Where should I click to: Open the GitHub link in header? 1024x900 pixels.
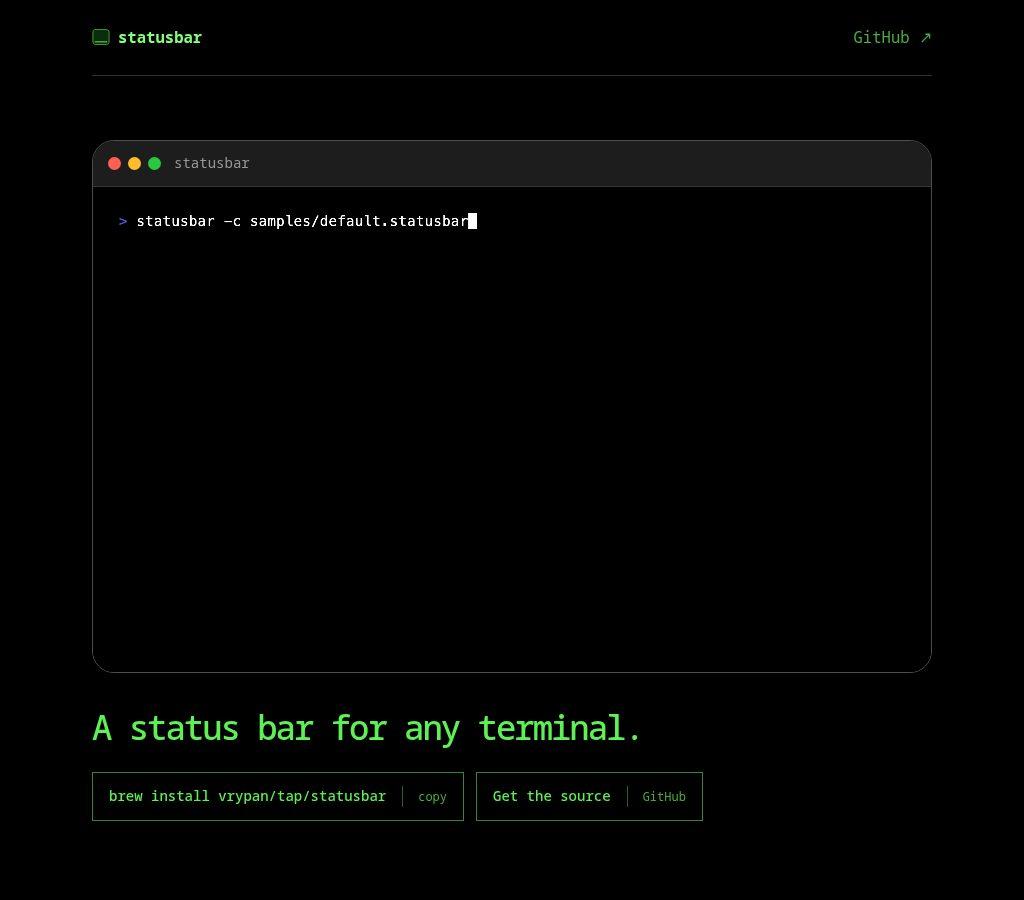coord(892,37)
